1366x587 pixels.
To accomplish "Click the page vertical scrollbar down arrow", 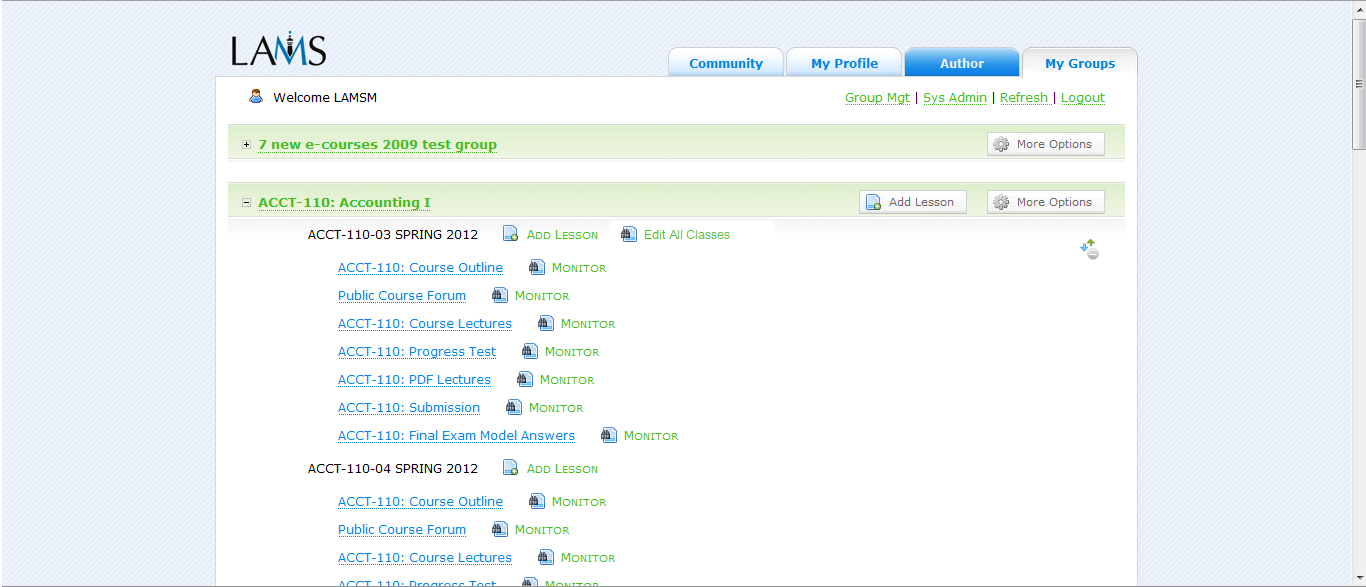I will point(1358,579).
